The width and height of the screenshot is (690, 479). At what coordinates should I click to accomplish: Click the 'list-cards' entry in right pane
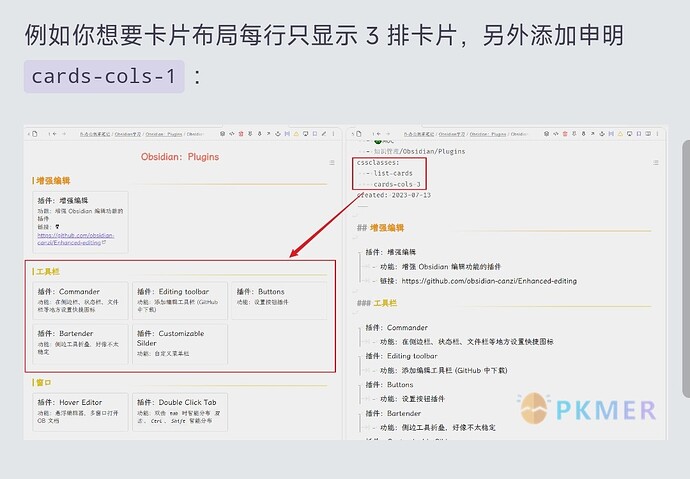point(393,173)
